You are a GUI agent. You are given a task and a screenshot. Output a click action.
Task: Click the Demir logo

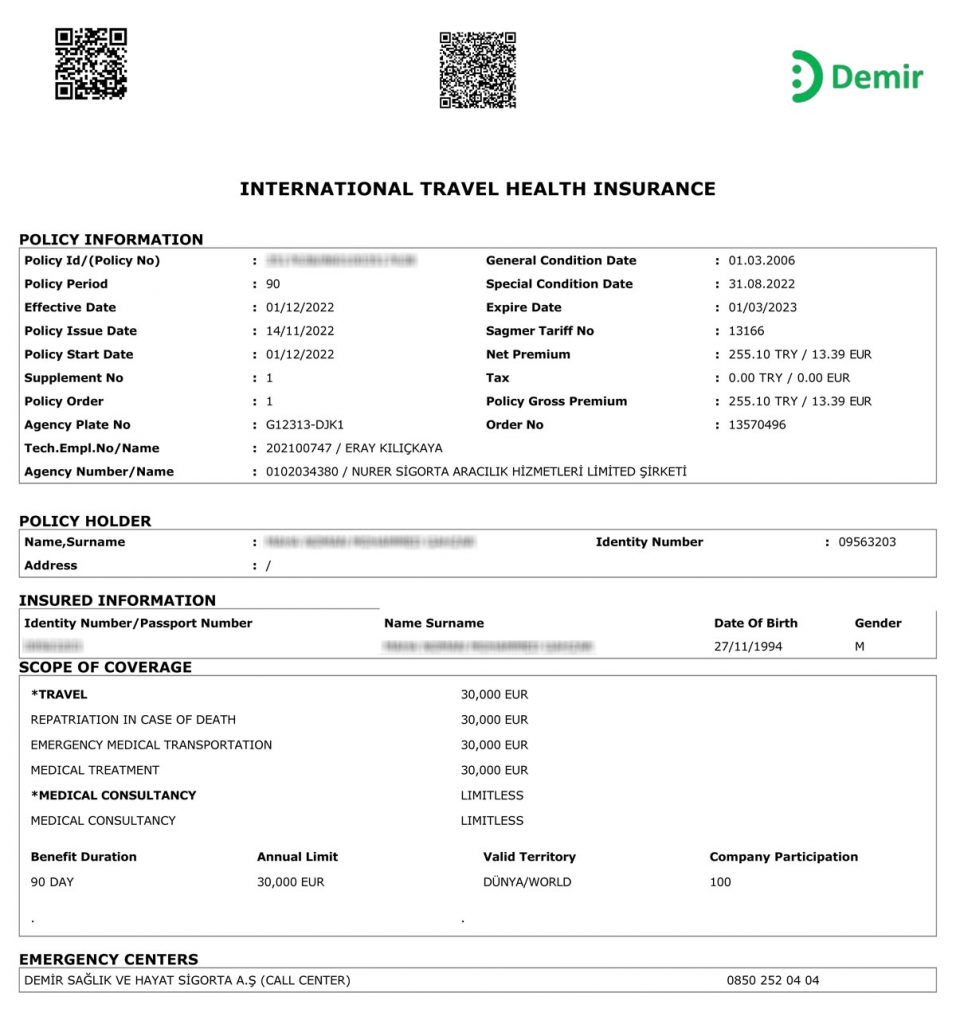tap(857, 76)
